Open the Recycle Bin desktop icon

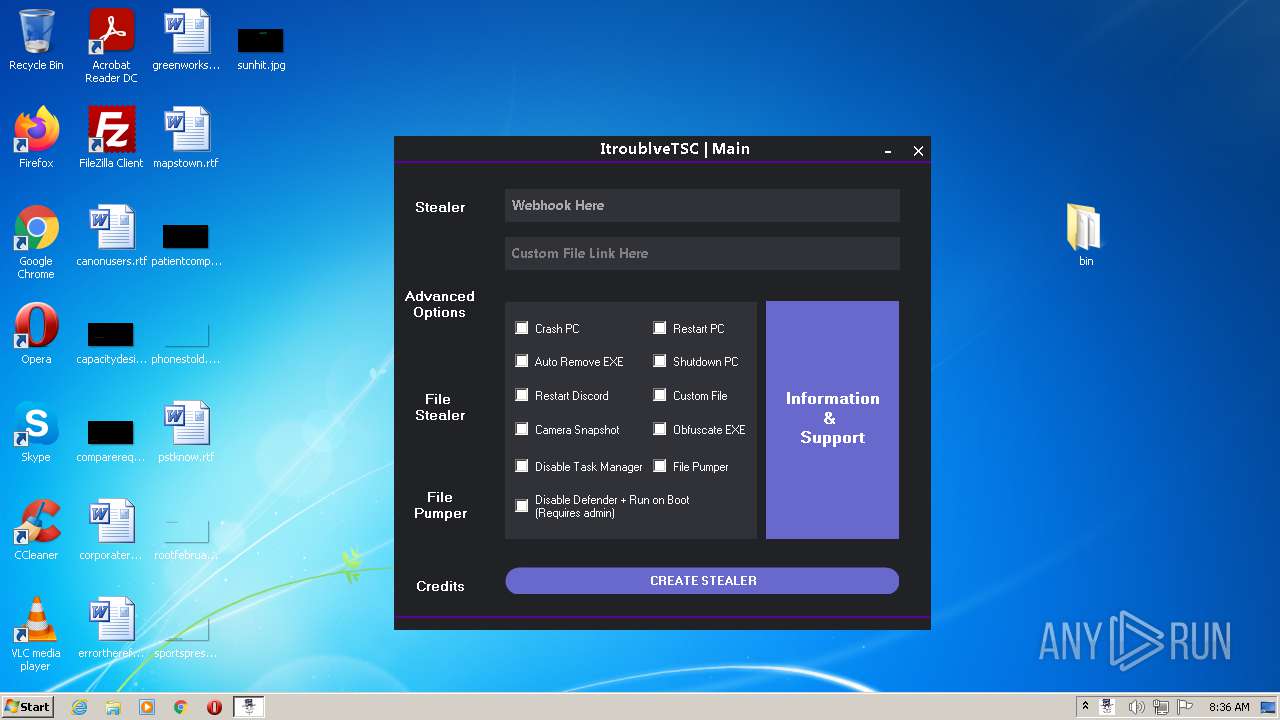pos(36,40)
